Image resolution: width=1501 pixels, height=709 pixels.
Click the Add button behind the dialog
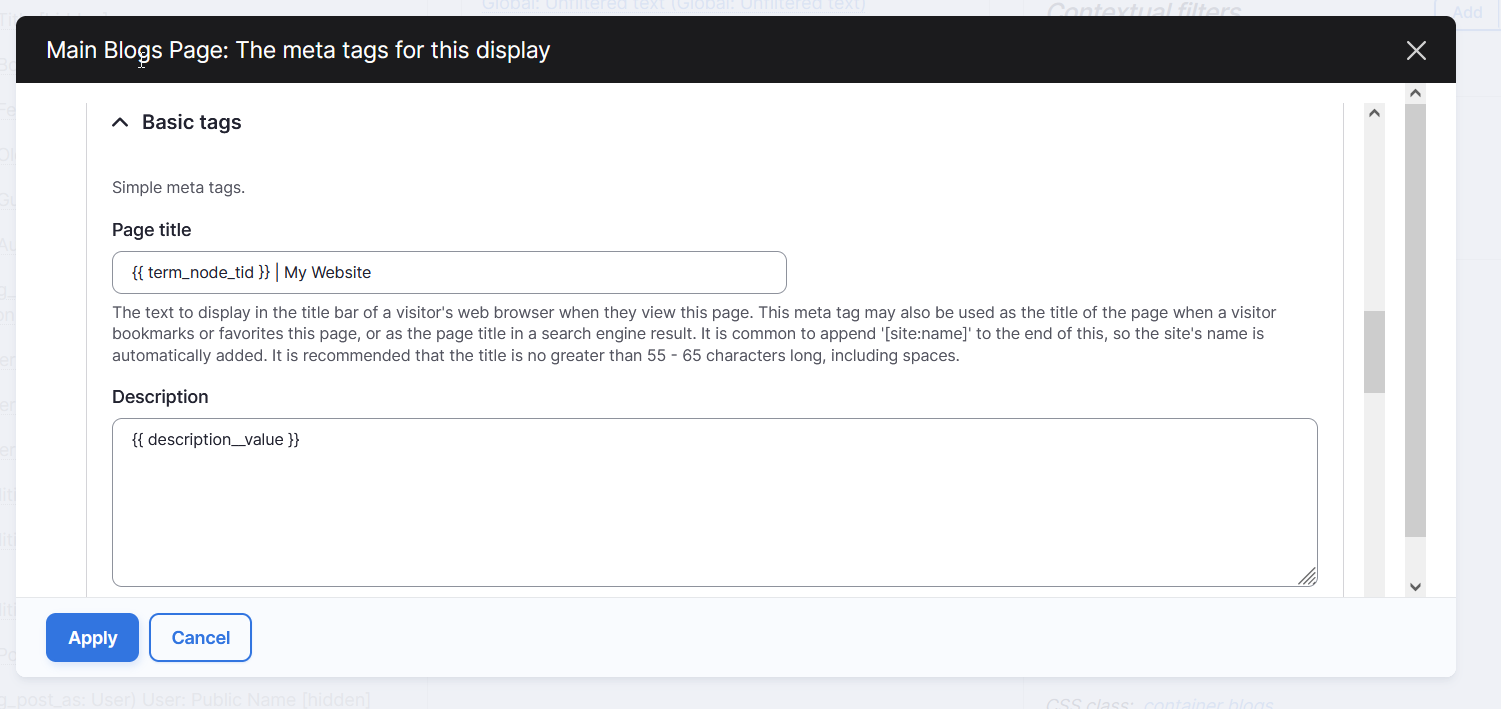(1467, 12)
